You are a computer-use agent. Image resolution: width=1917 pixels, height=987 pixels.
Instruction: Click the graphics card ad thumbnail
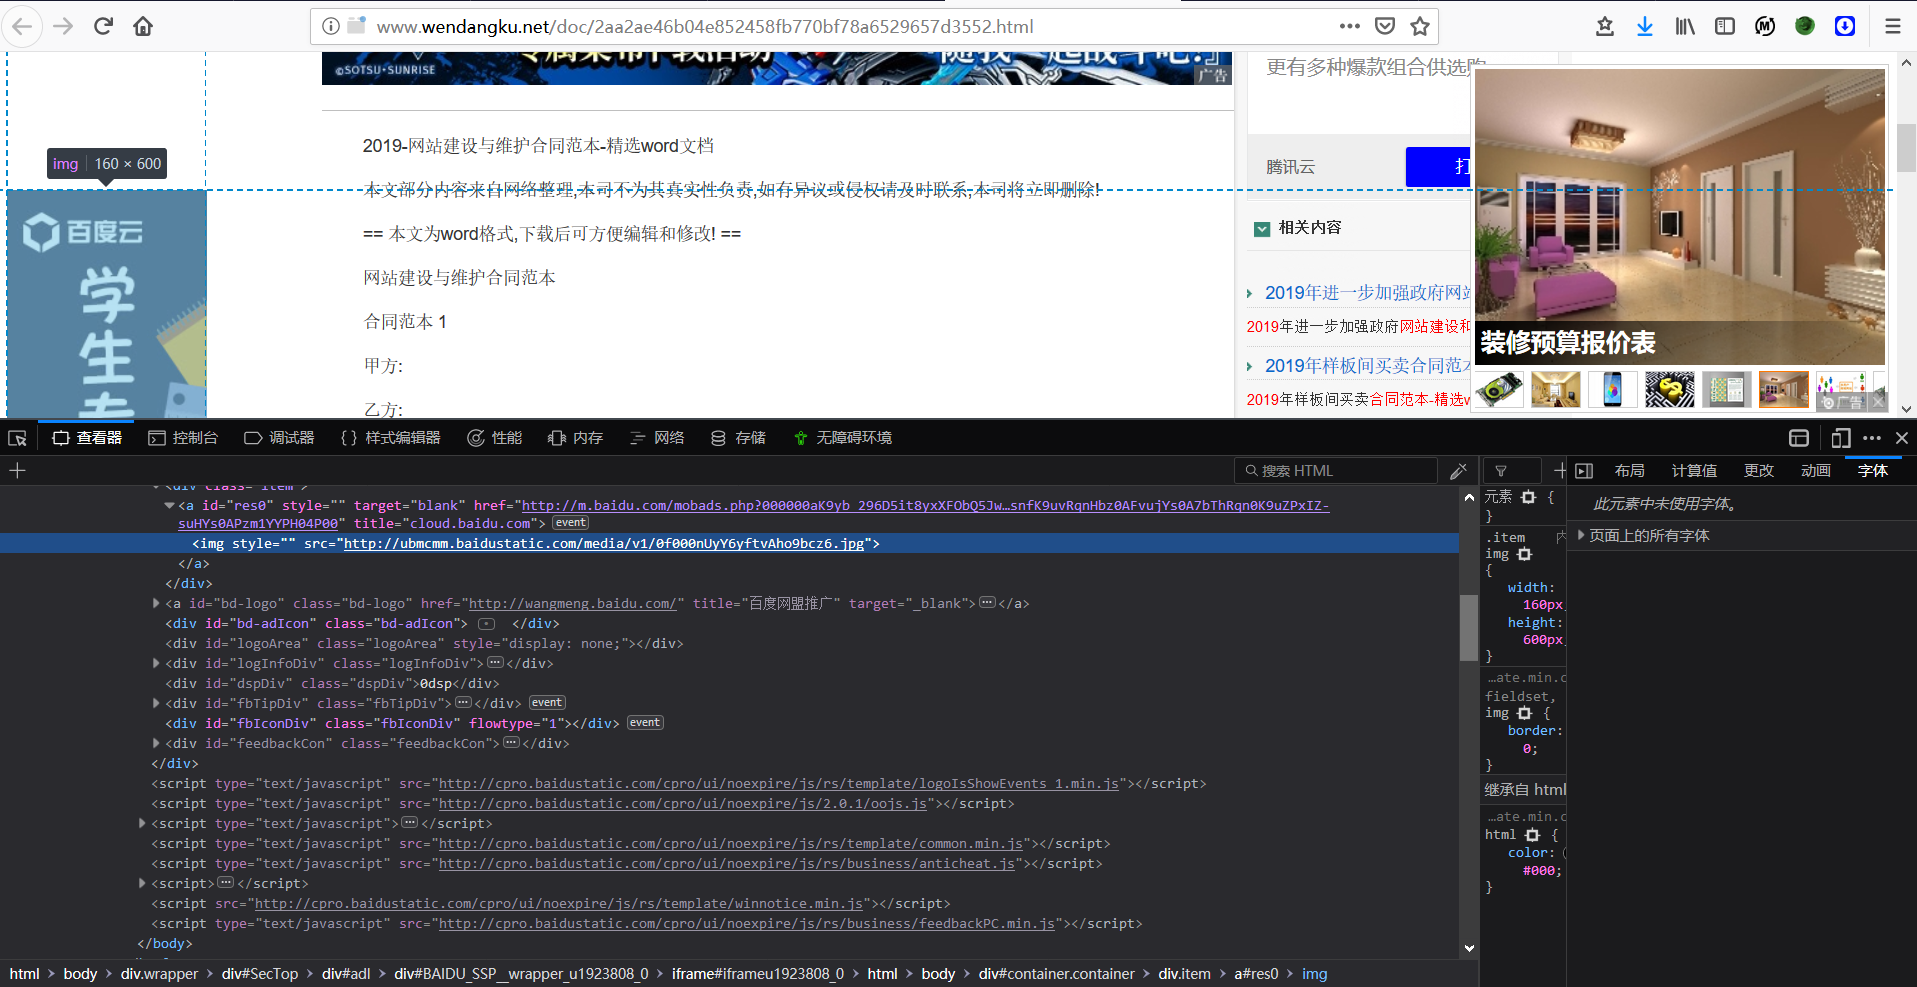click(1499, 389)
